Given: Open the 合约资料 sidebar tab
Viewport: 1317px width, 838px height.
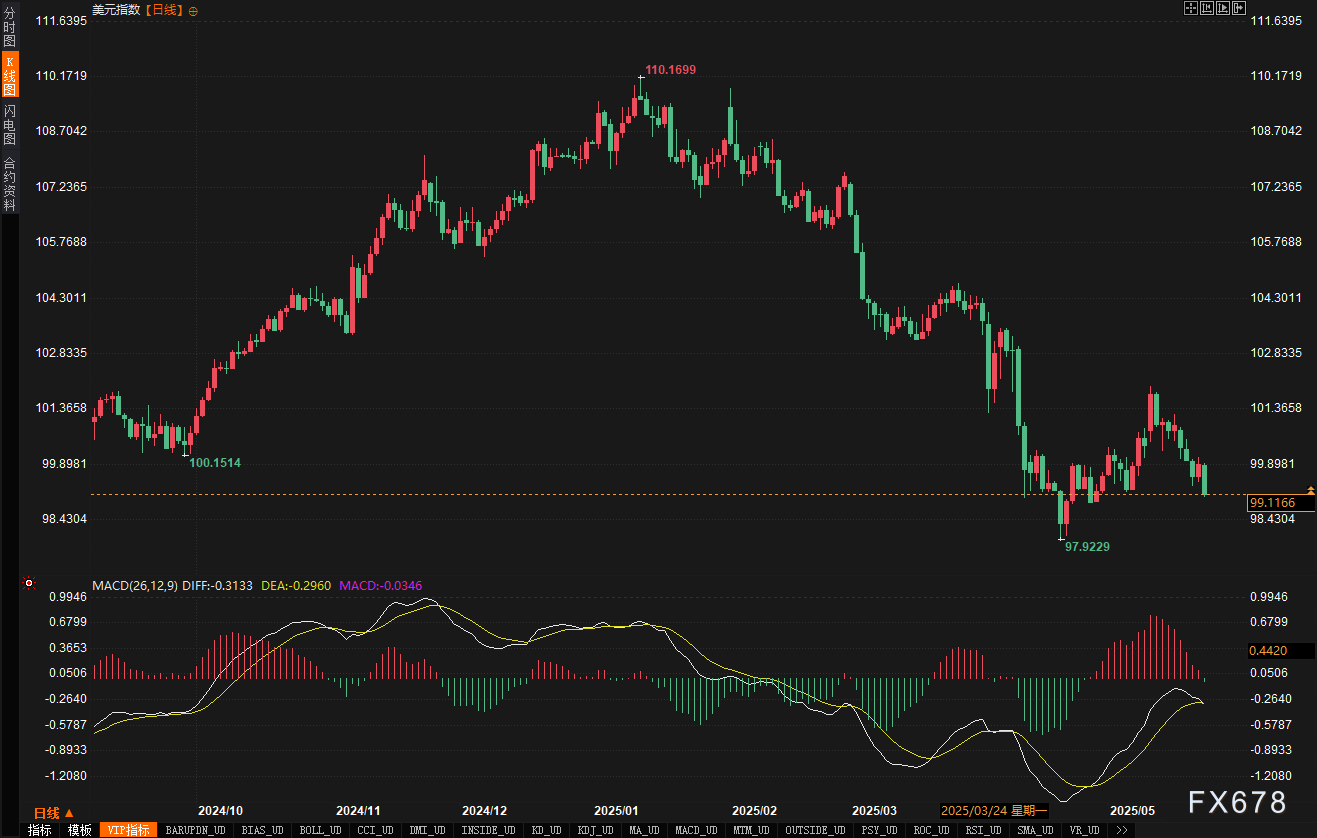Looking at the screenshot, I should [x=9, y=181].
